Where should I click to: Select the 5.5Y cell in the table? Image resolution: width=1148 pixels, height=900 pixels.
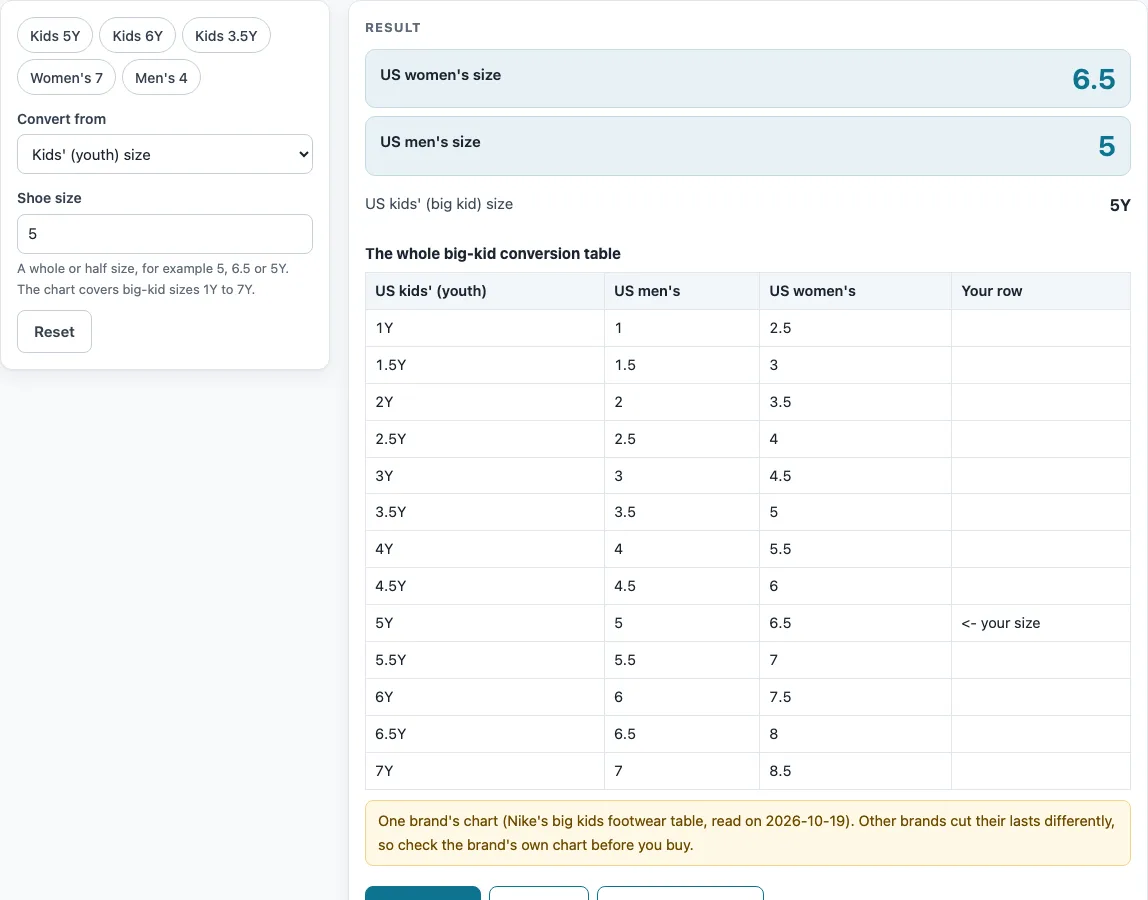(x=485, y=660)
